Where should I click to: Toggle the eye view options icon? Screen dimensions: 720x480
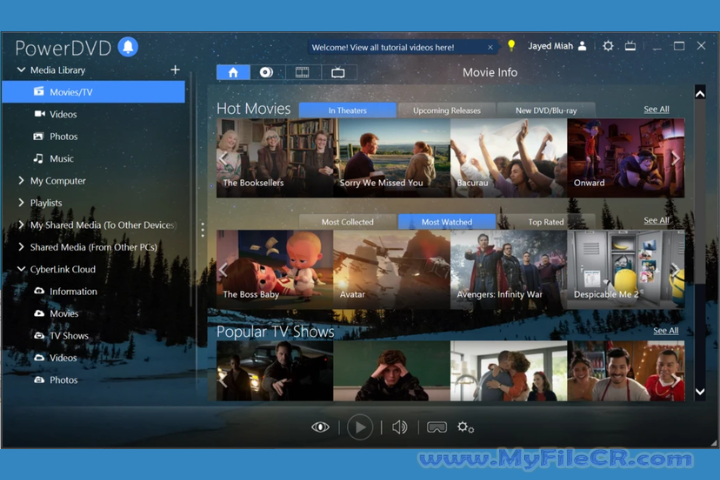tap(321, 427)
